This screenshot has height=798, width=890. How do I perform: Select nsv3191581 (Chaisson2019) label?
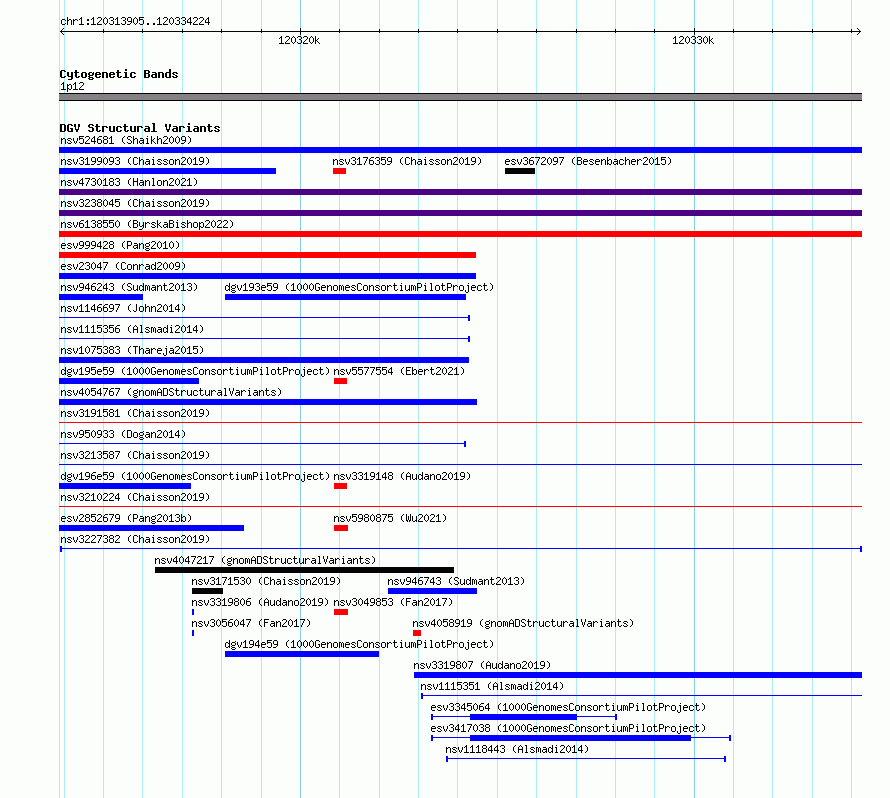point(135,413)
